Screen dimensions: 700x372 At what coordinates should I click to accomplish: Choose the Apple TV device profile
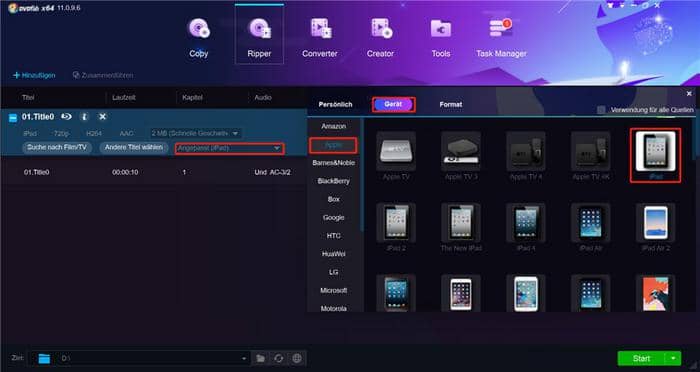(x=396, y=155)
